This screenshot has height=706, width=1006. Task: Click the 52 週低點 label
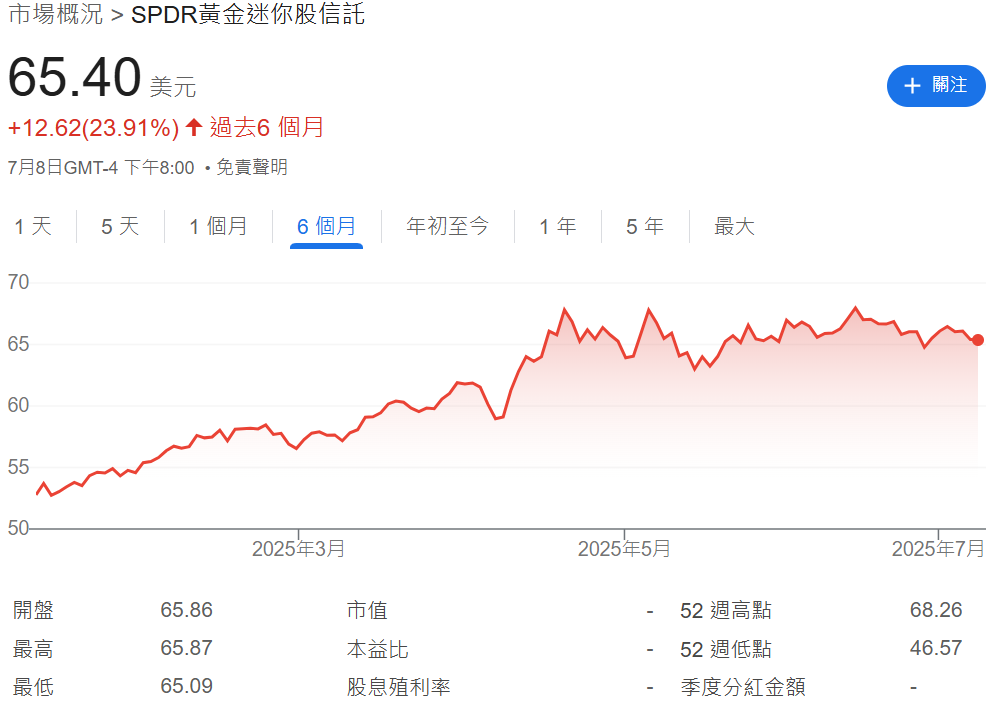[x=726, y=649]
